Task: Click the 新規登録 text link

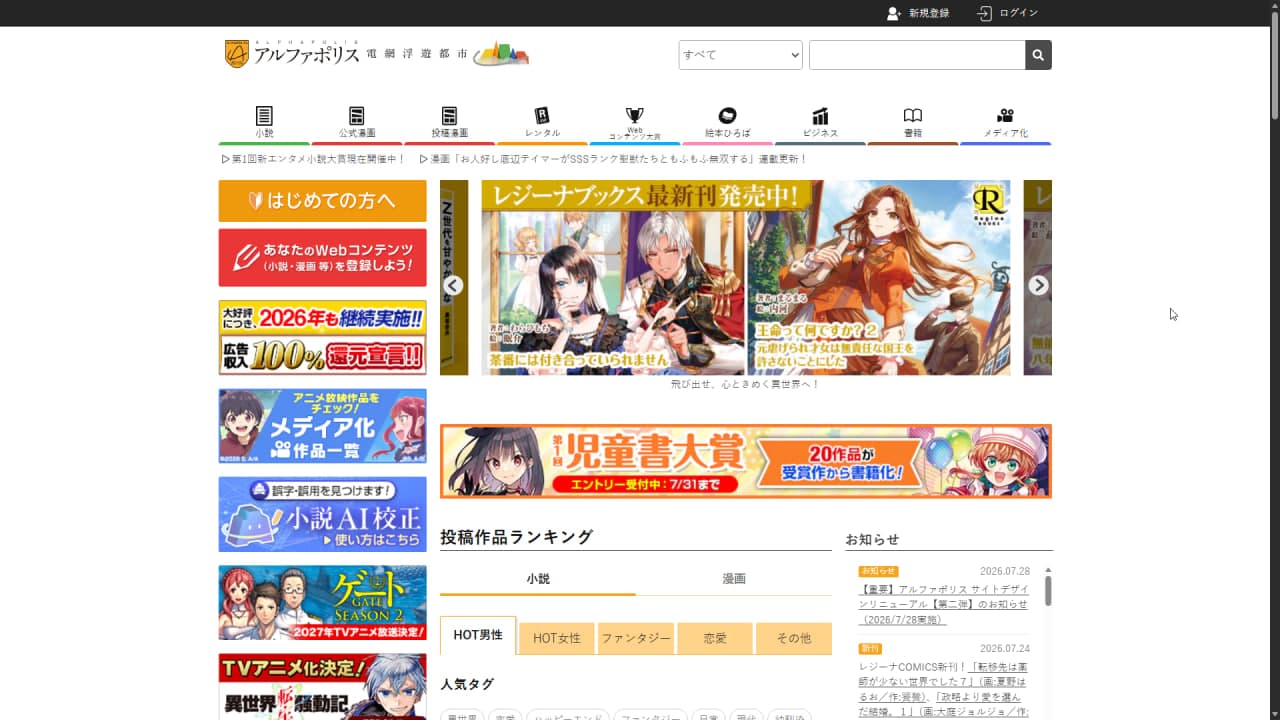Action: click(929, 13)
